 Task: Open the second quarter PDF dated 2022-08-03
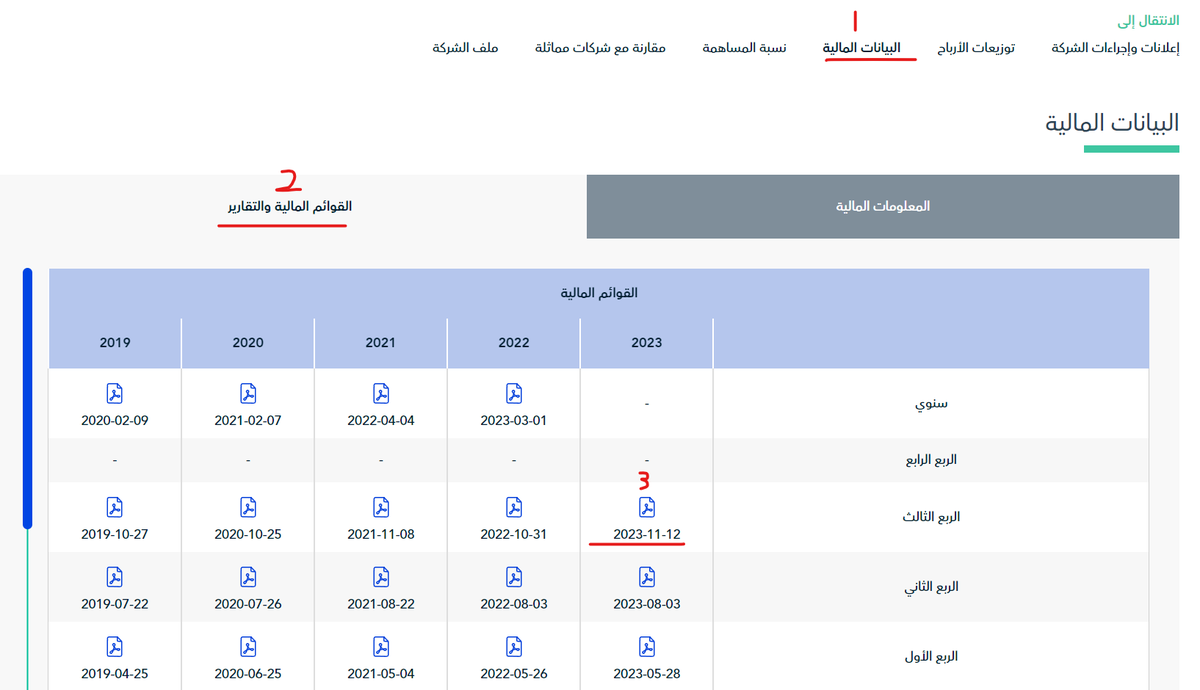[x=514, y=577]
